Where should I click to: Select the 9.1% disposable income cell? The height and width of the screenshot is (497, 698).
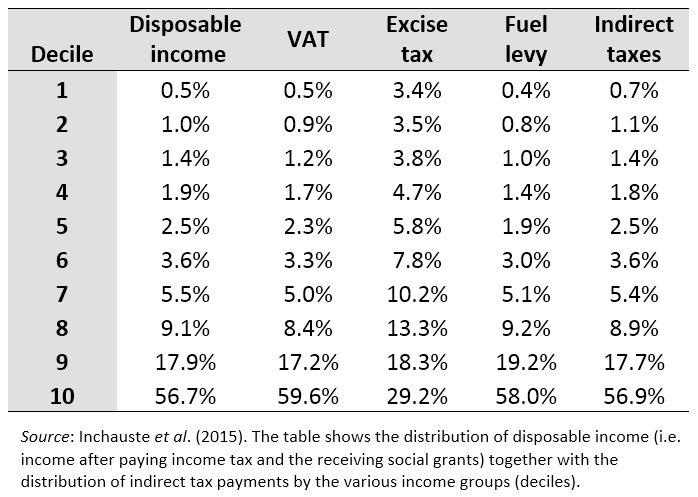pos(188,328)
